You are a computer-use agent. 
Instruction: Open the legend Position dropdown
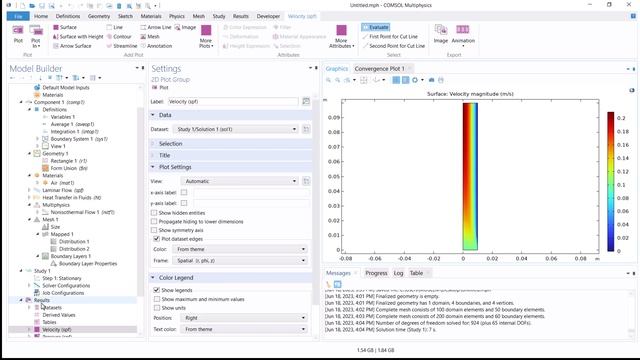click(x=244, y=318)
